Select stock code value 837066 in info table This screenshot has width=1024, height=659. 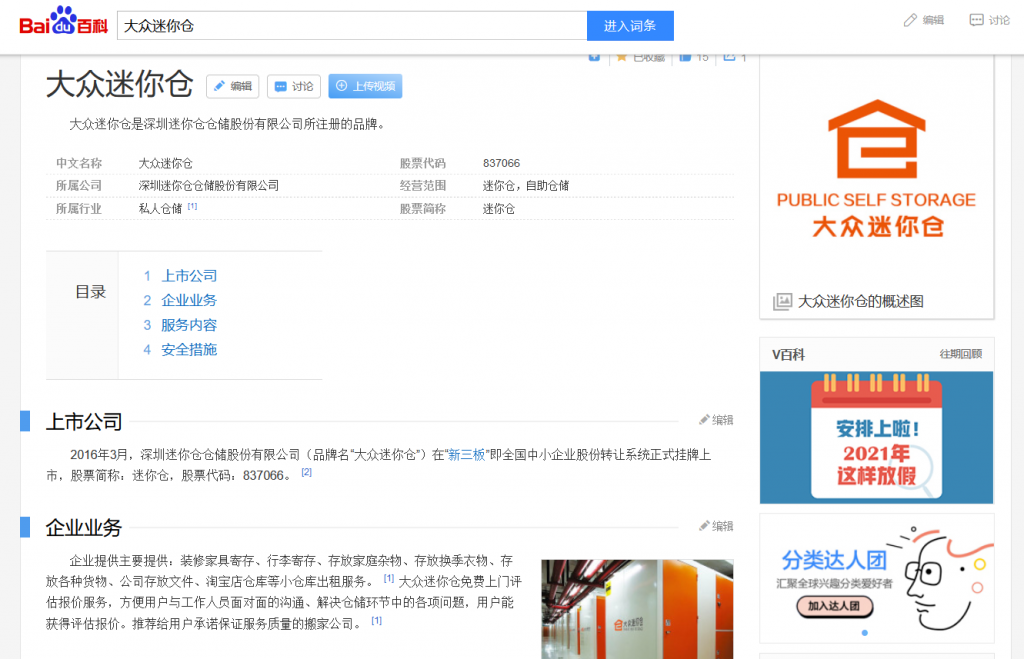click(x=502, y=163)
